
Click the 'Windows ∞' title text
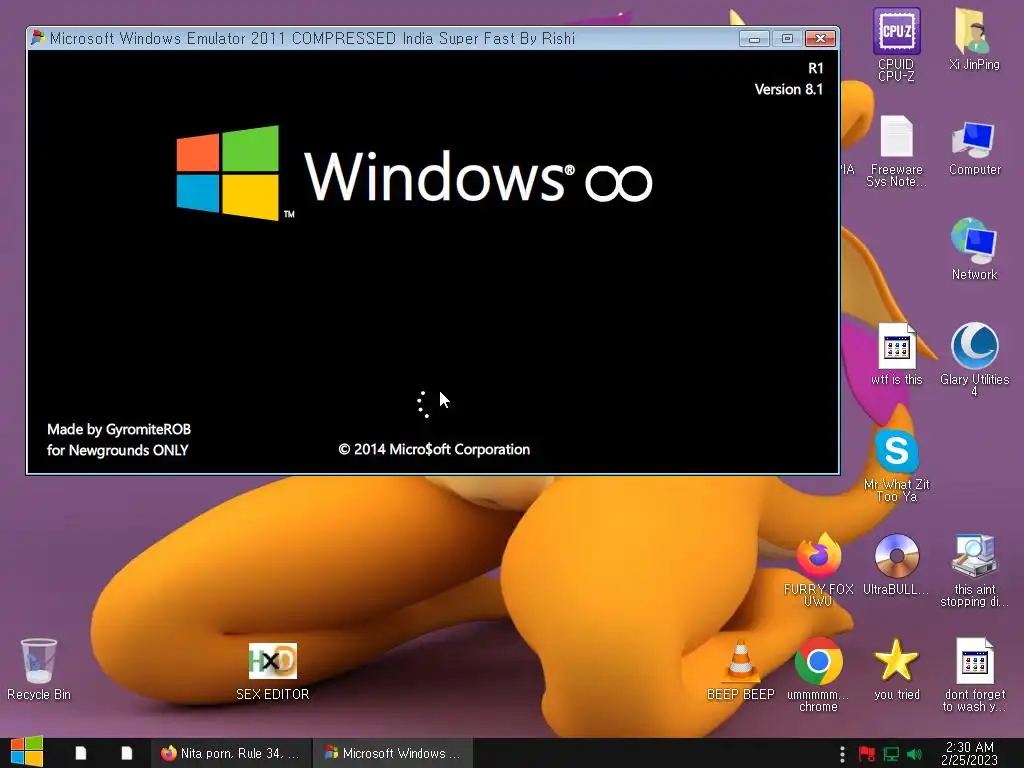[x=478, y=176]
